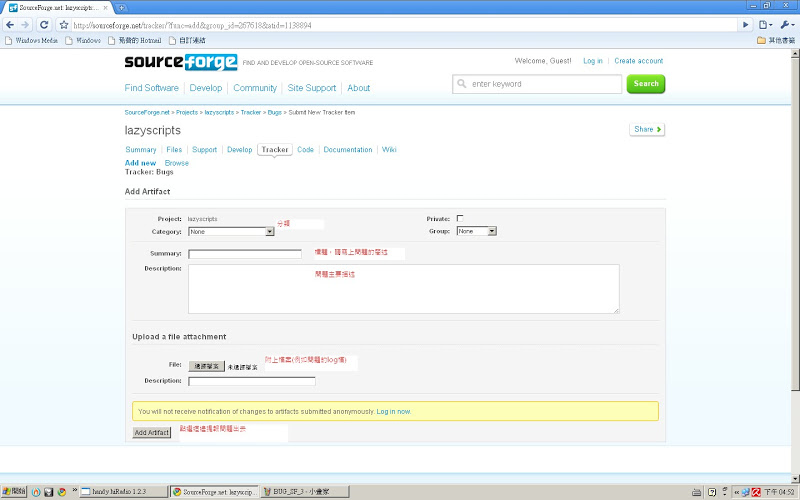The width and height of the screenshot is (800, 500).
Task: Click Projects breadcrumb link
Action: coord(187,112)
